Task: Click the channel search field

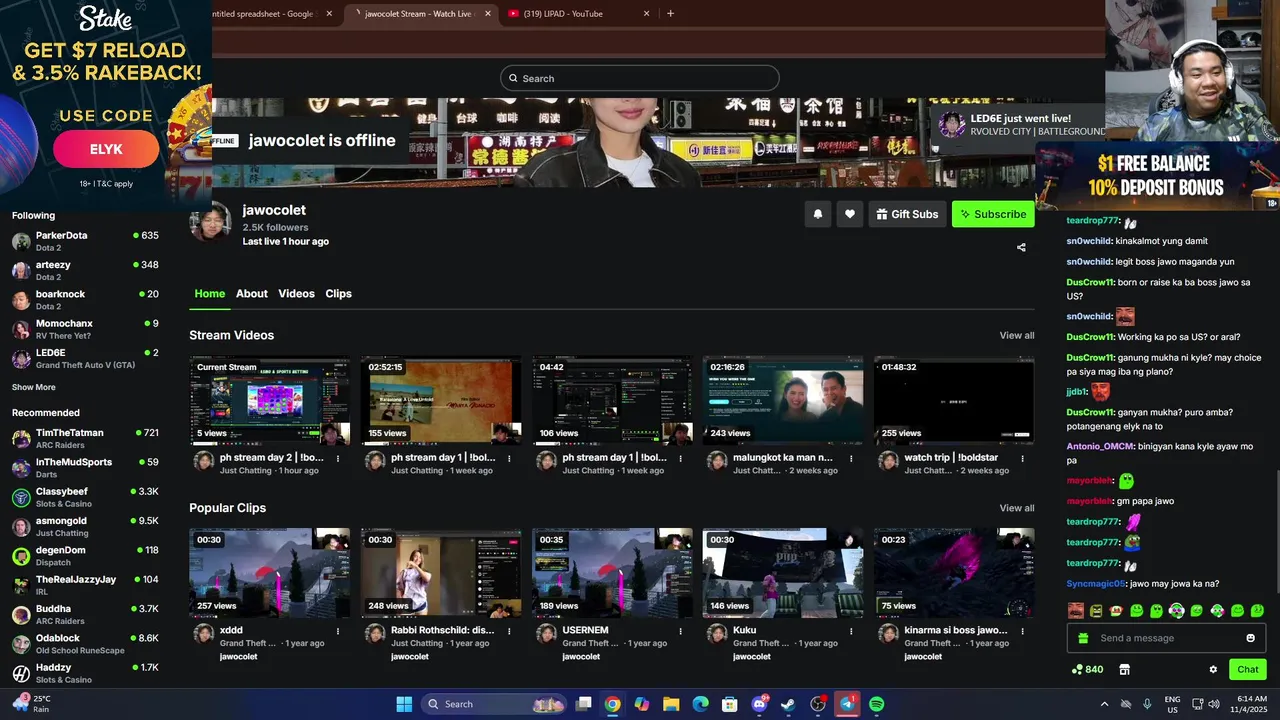Action: pos(640,78)
